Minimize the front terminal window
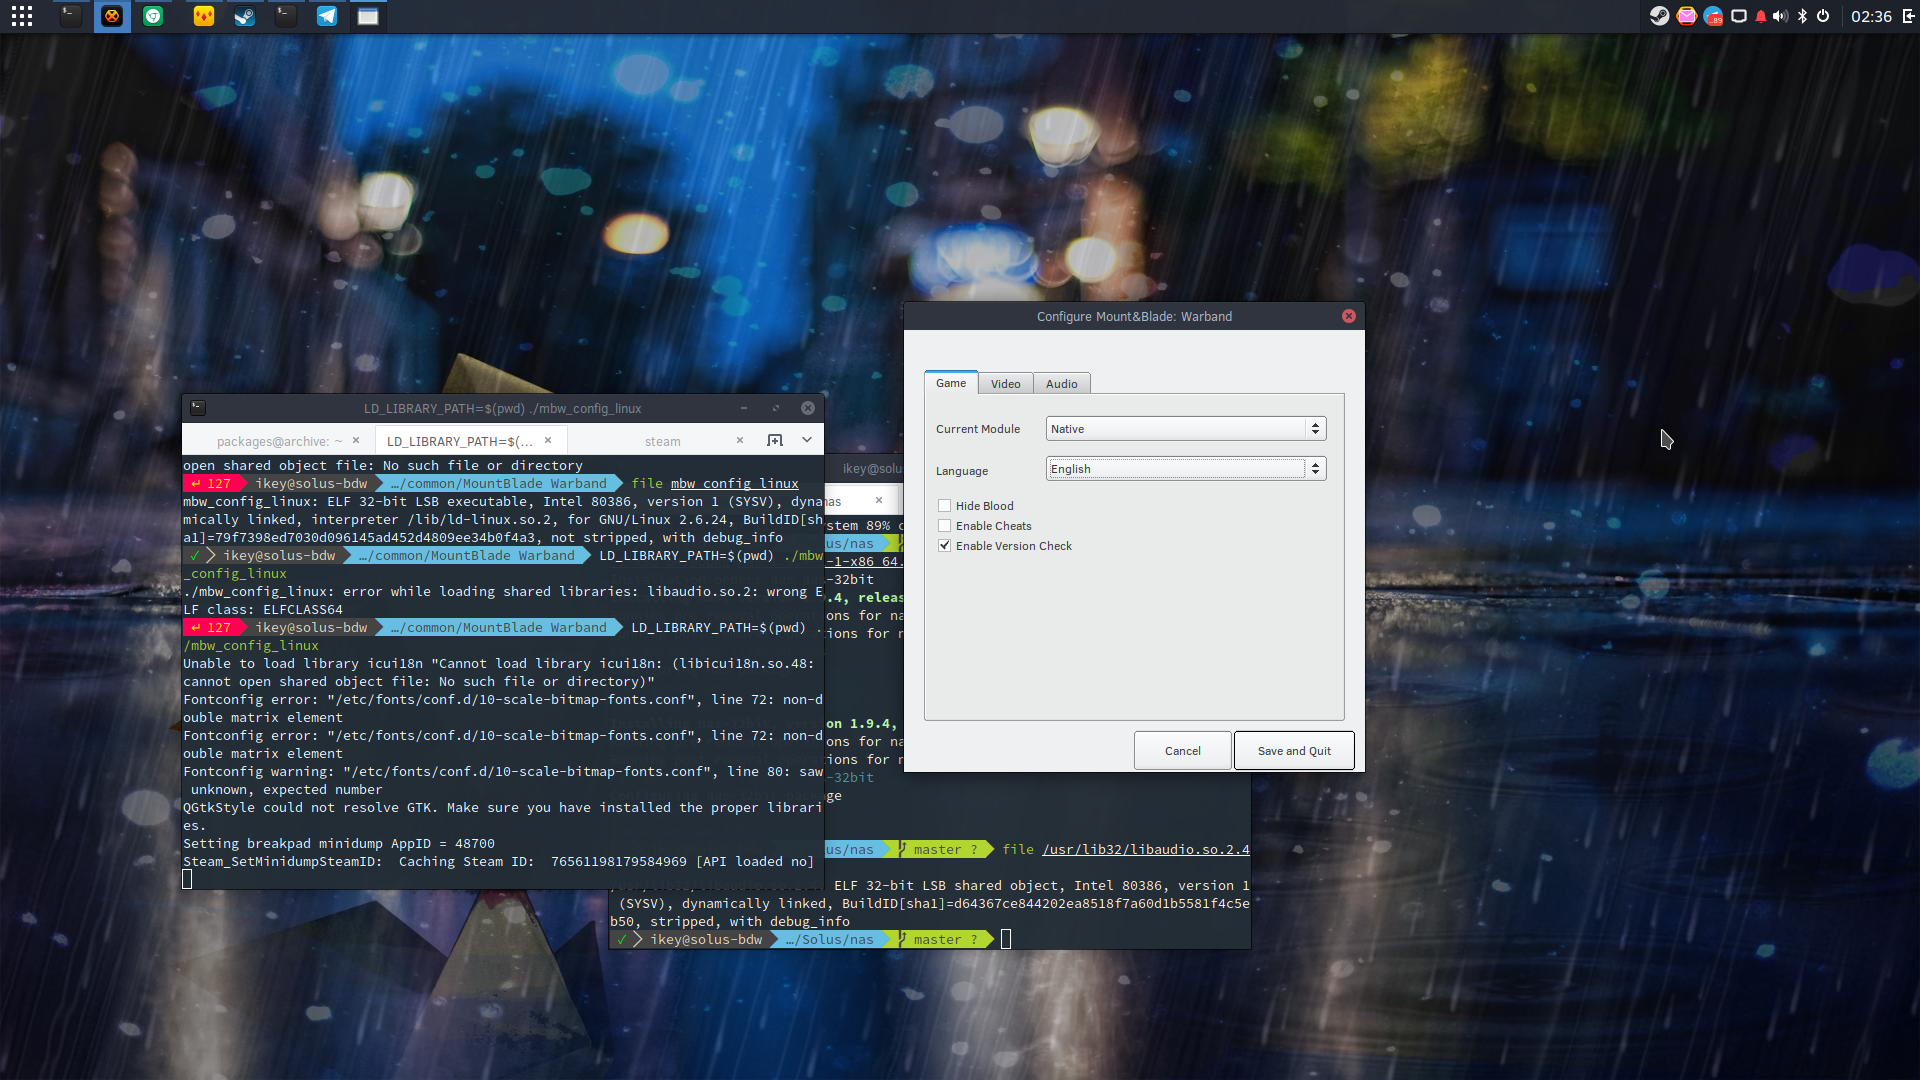1920x1080 pixels. coord(744,408)
